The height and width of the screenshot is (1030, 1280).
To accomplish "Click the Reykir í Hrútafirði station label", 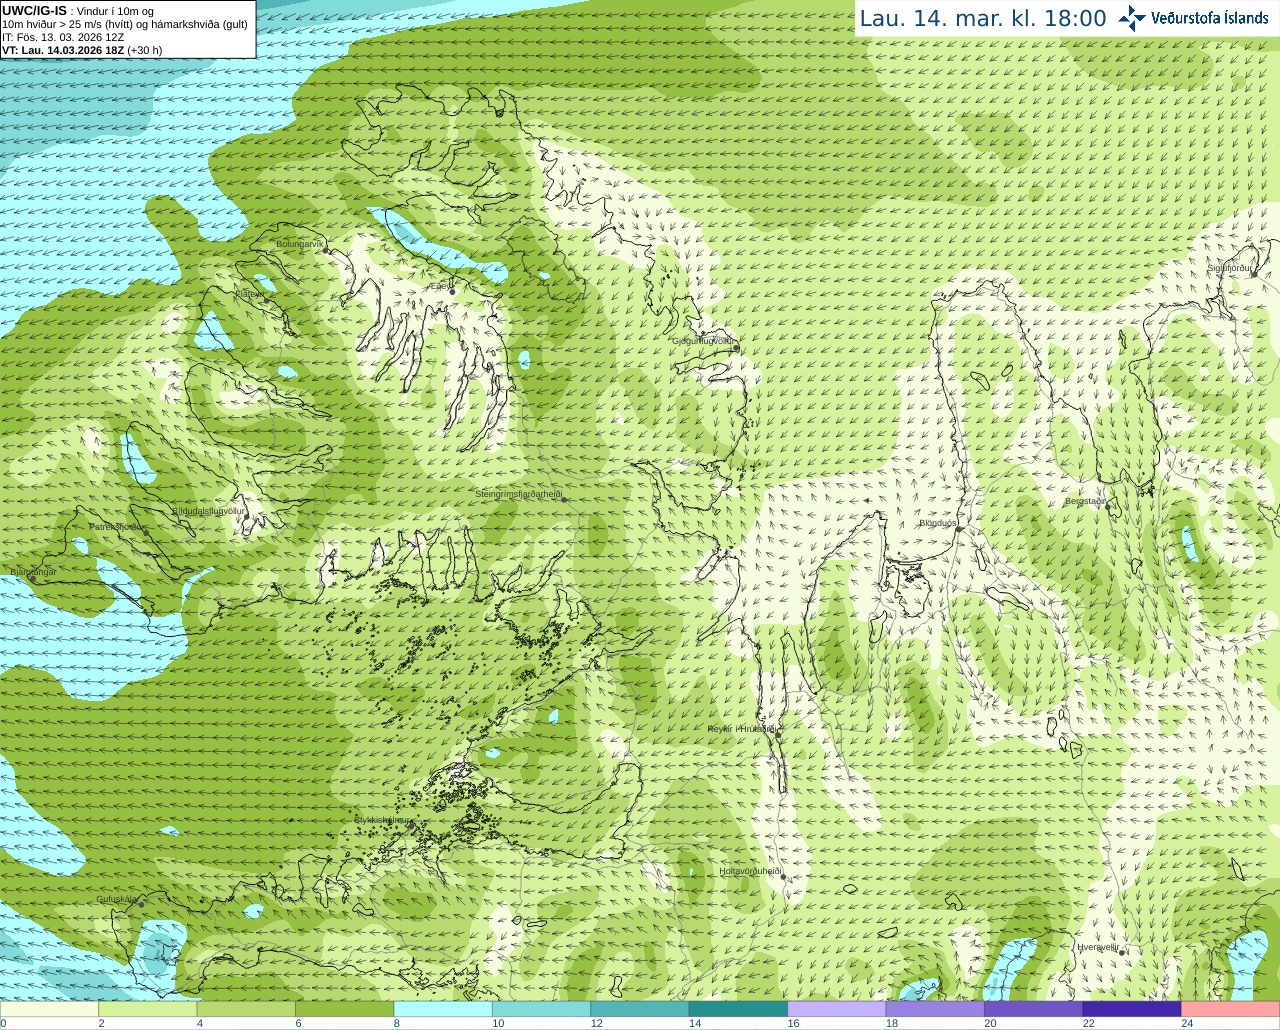I will [x=742, y=729].
